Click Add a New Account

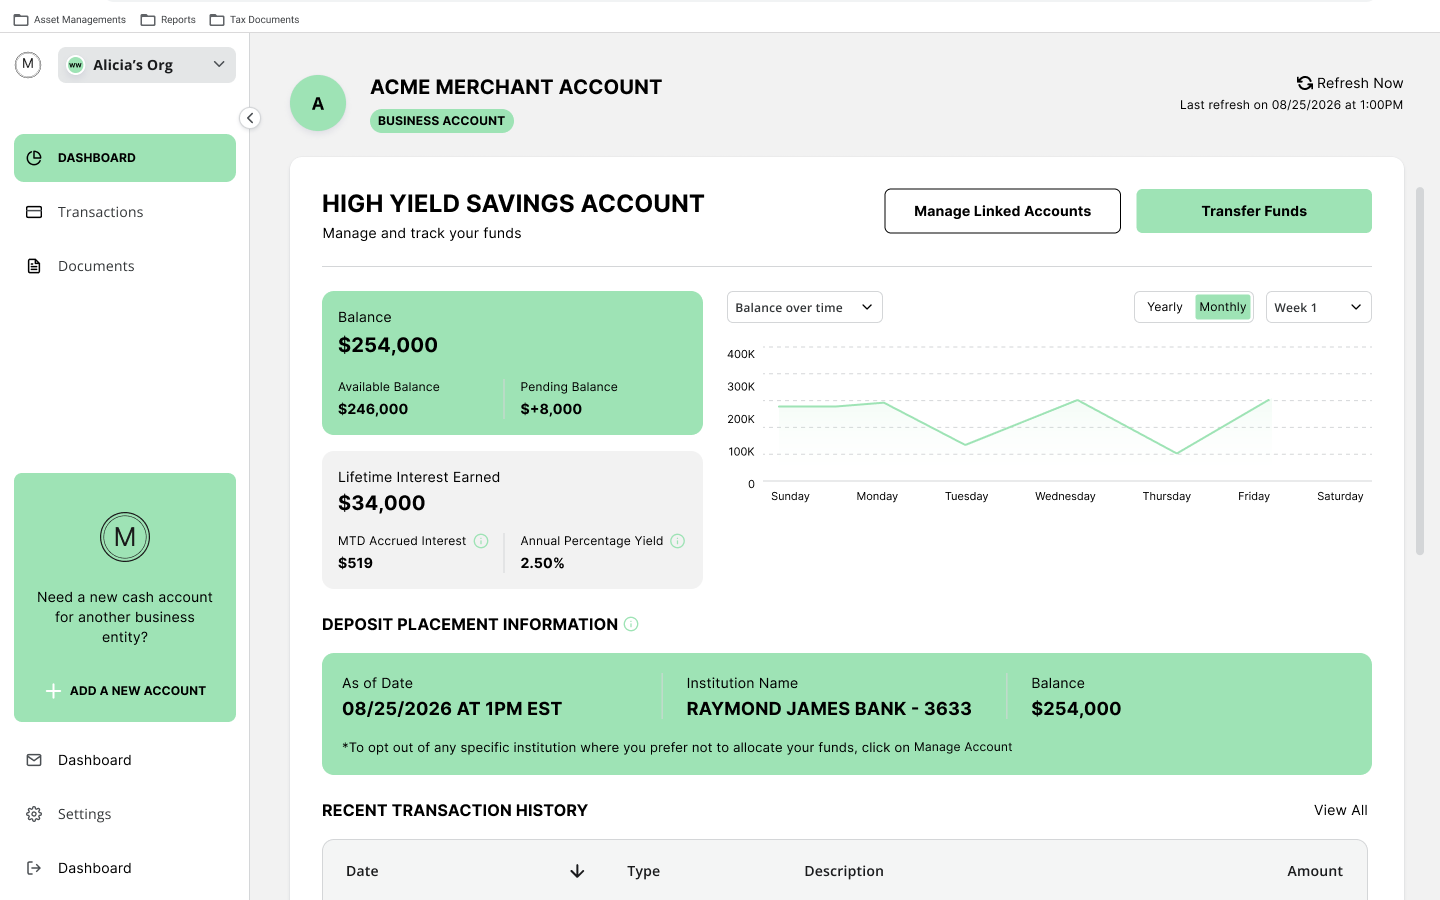click(126, 691)
